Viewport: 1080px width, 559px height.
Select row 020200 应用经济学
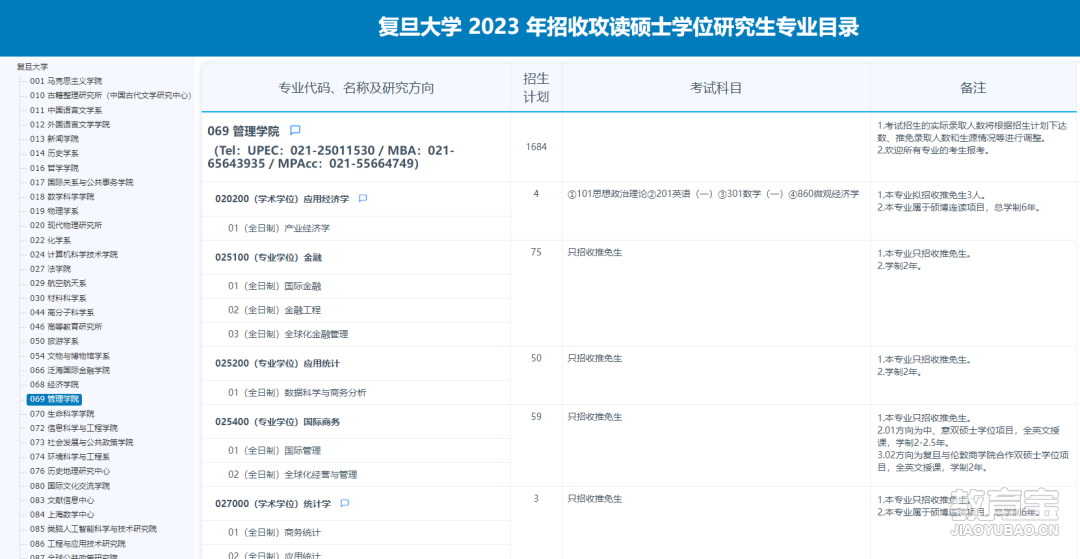pyautogui.click(x=282, y=199)
